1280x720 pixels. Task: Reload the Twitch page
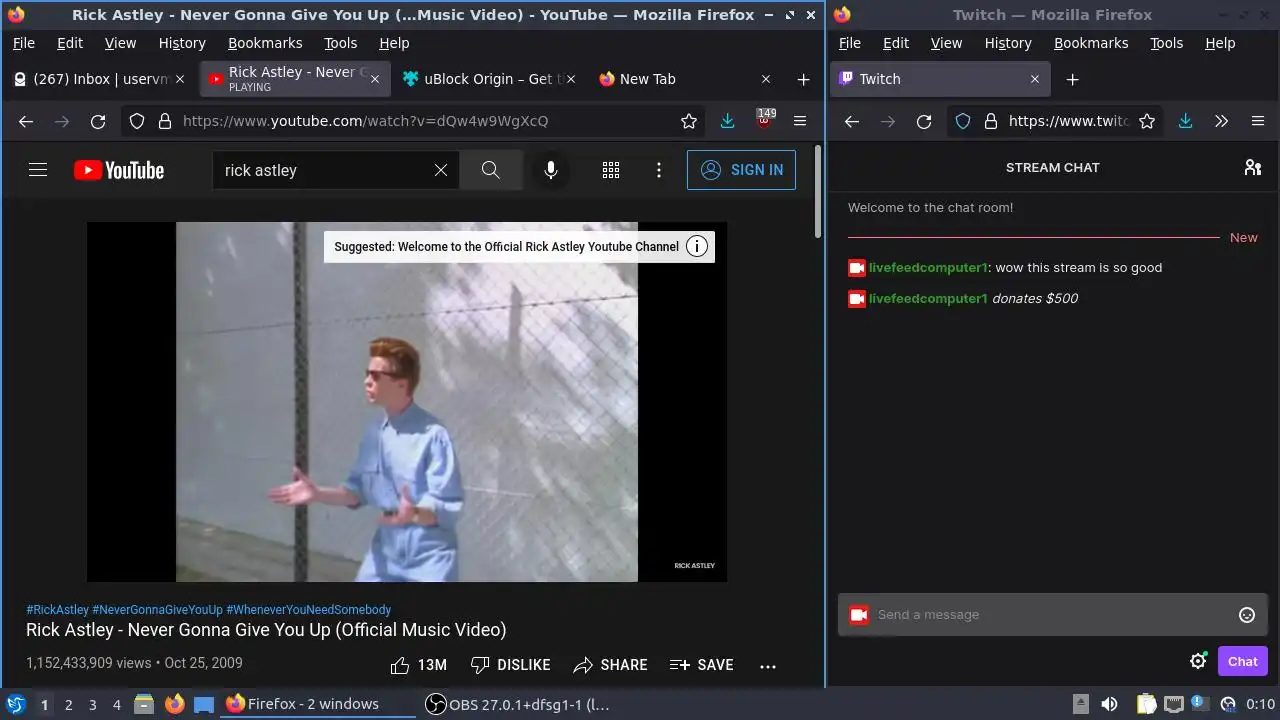[924, 121]
